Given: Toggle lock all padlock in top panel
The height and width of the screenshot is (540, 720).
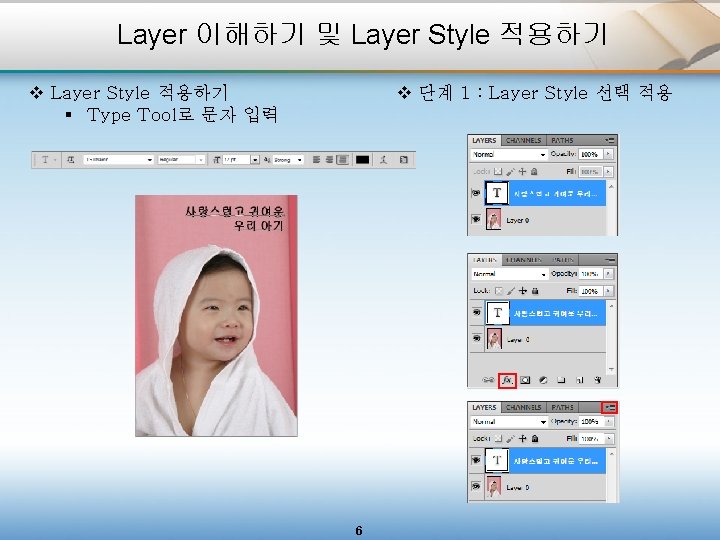Looking at the screenshot, I should click(534, 171).
